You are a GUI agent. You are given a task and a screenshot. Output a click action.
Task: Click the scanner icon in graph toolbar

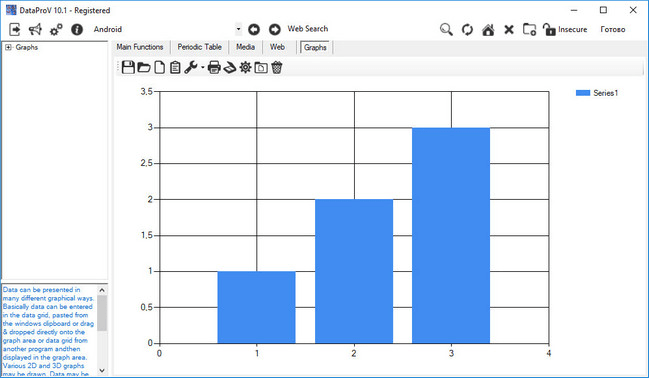[230, 67]
